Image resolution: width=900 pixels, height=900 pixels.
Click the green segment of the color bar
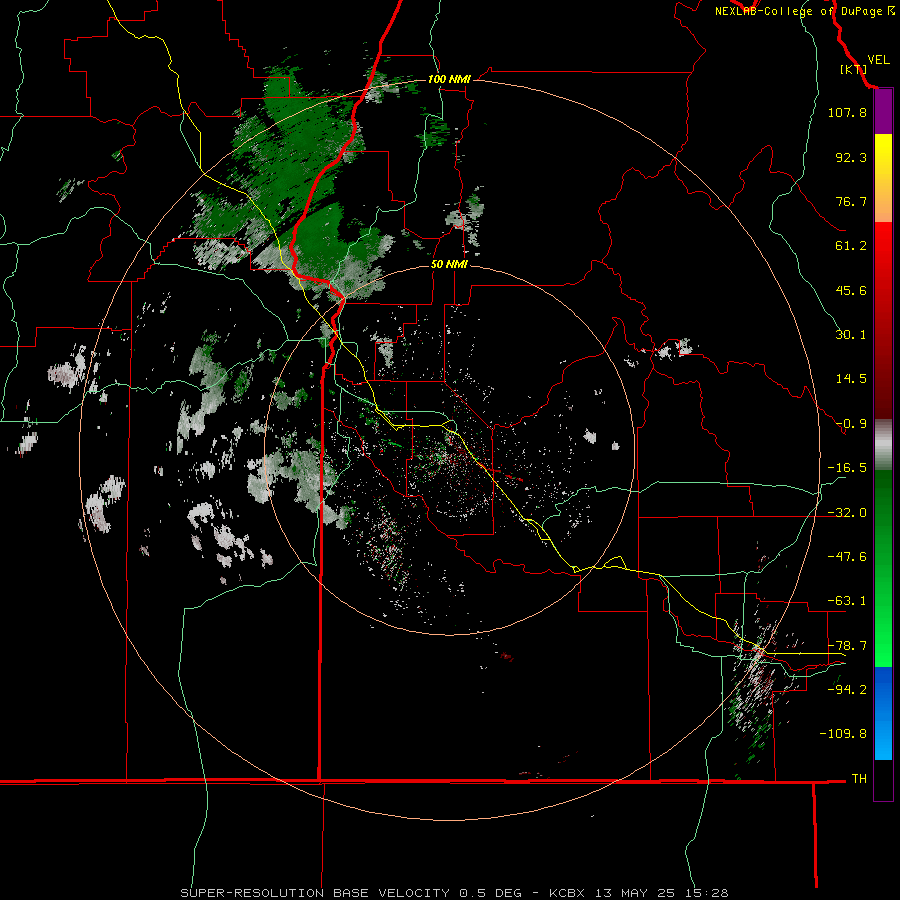pos(883,568)
